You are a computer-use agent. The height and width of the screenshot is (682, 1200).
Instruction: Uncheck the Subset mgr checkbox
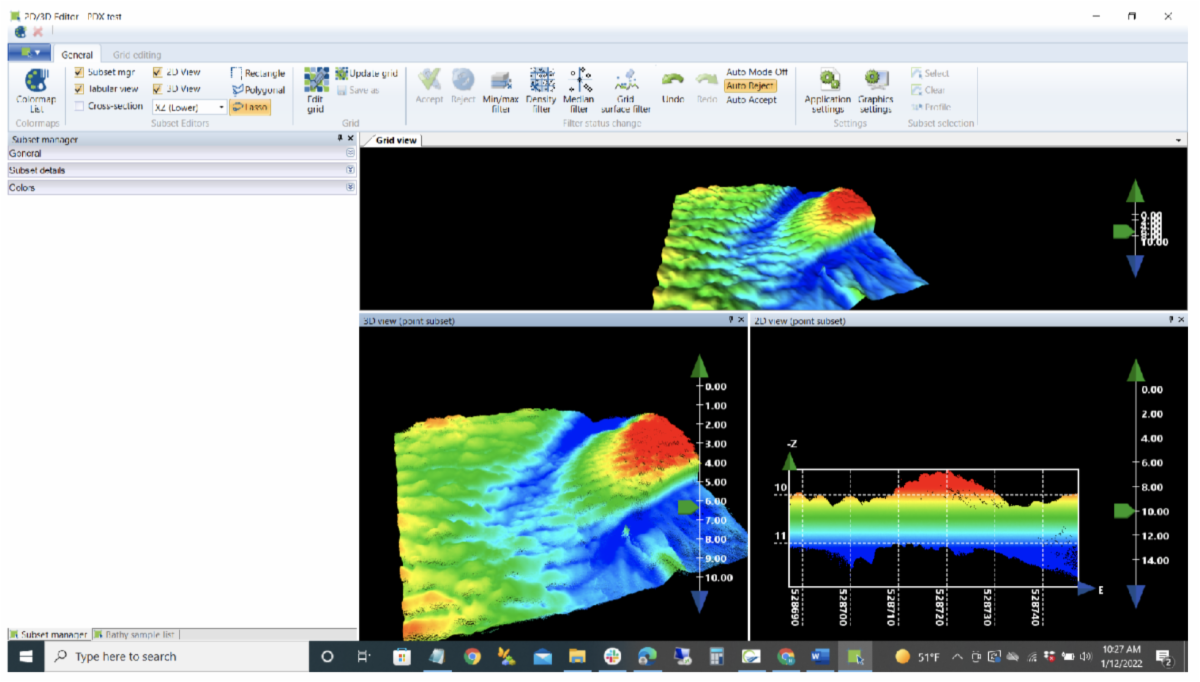coord(80,73)
